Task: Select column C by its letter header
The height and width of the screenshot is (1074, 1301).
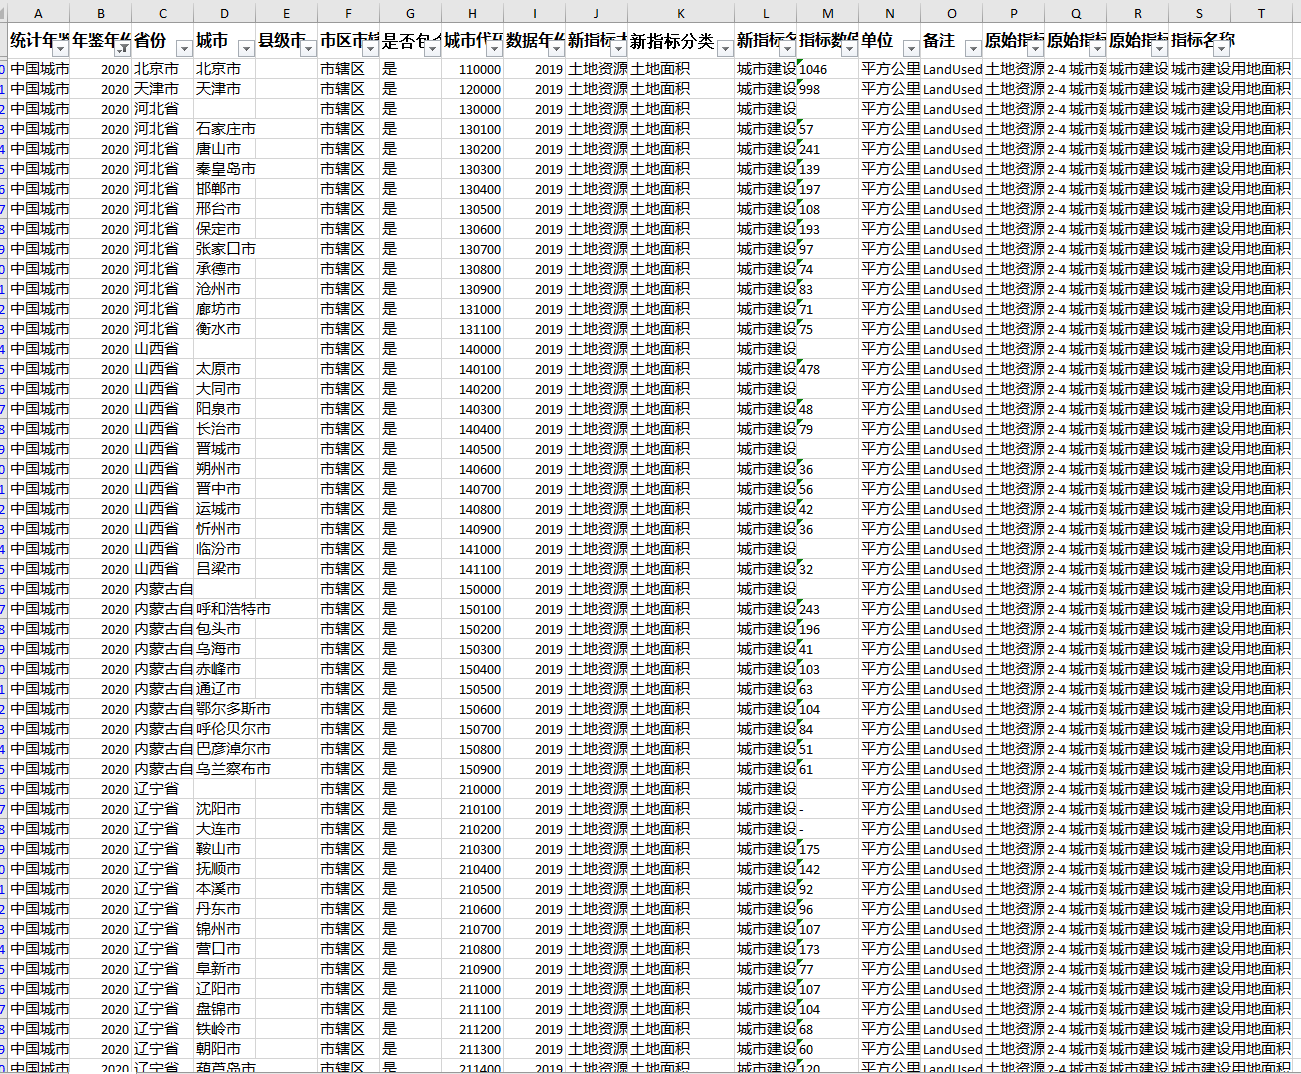Action: 163,13
